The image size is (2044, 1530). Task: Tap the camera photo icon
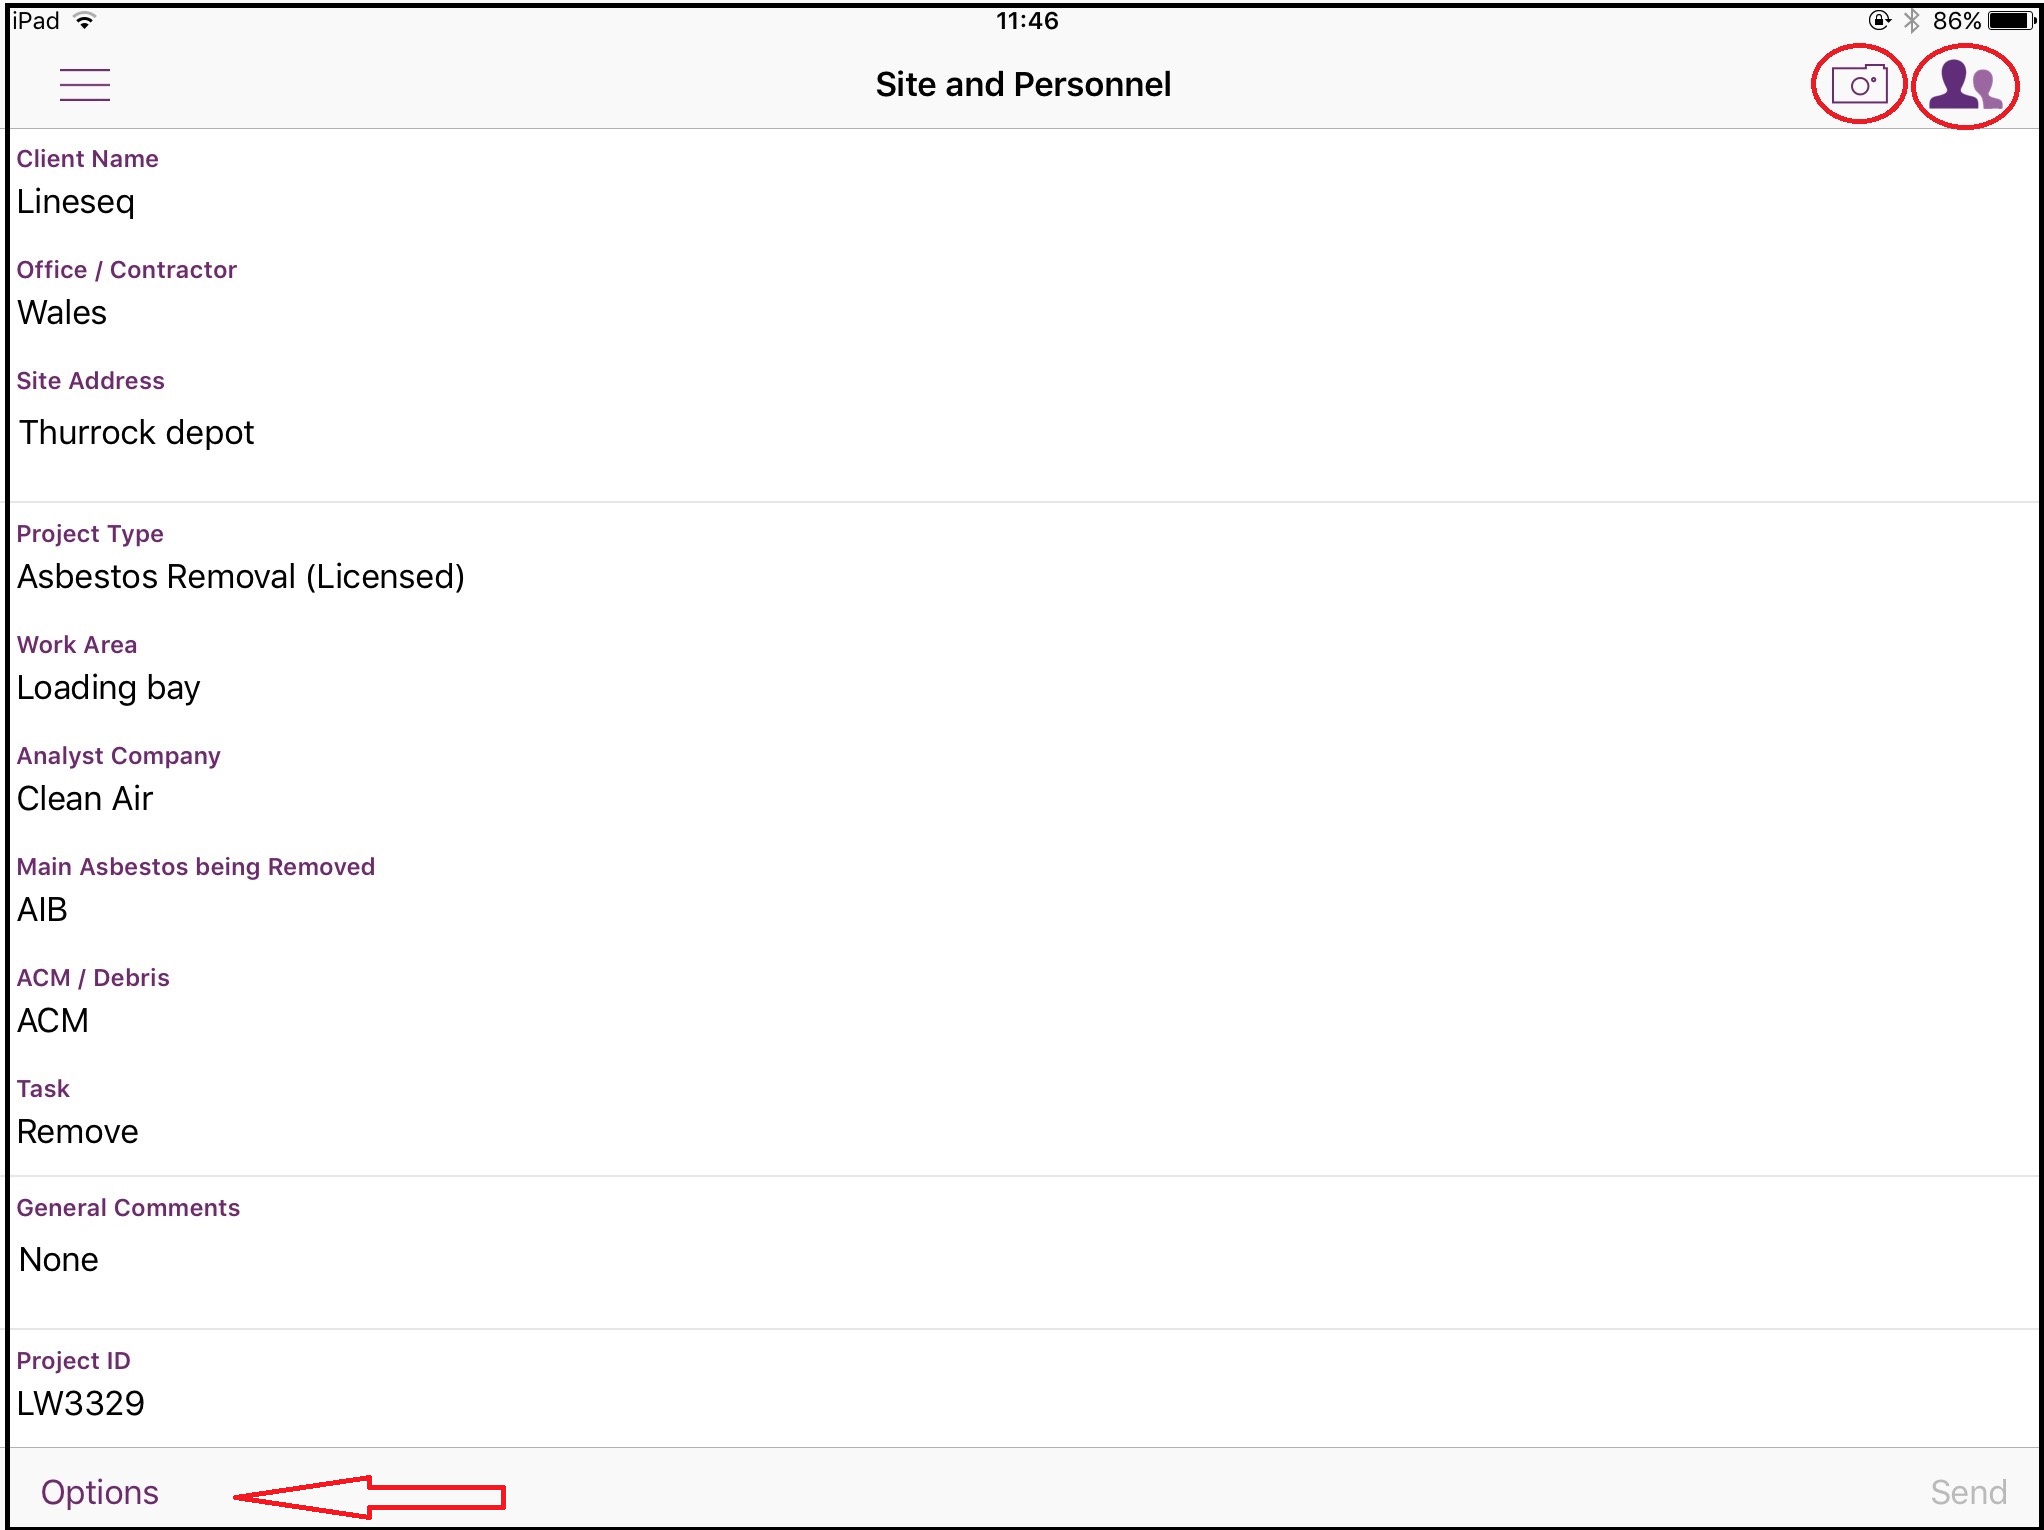click(1858, 85)
